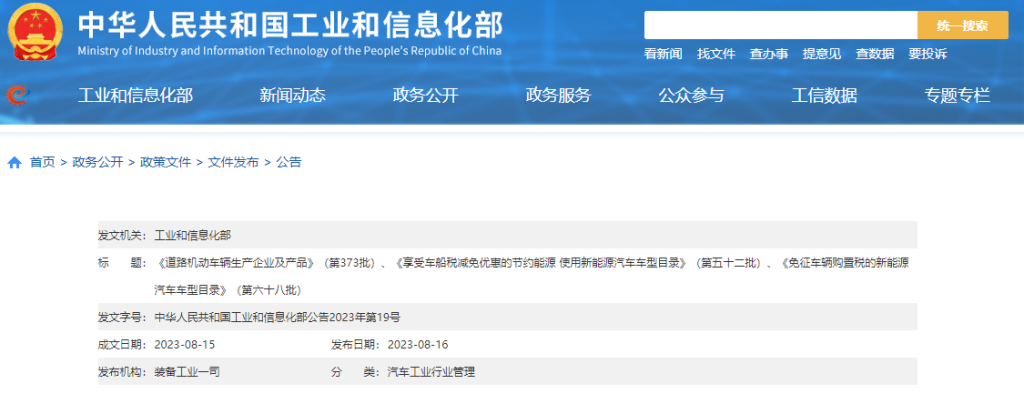Open the 找文件 quick link
This screenshot has height=404, width=1024.
point(716,54)
